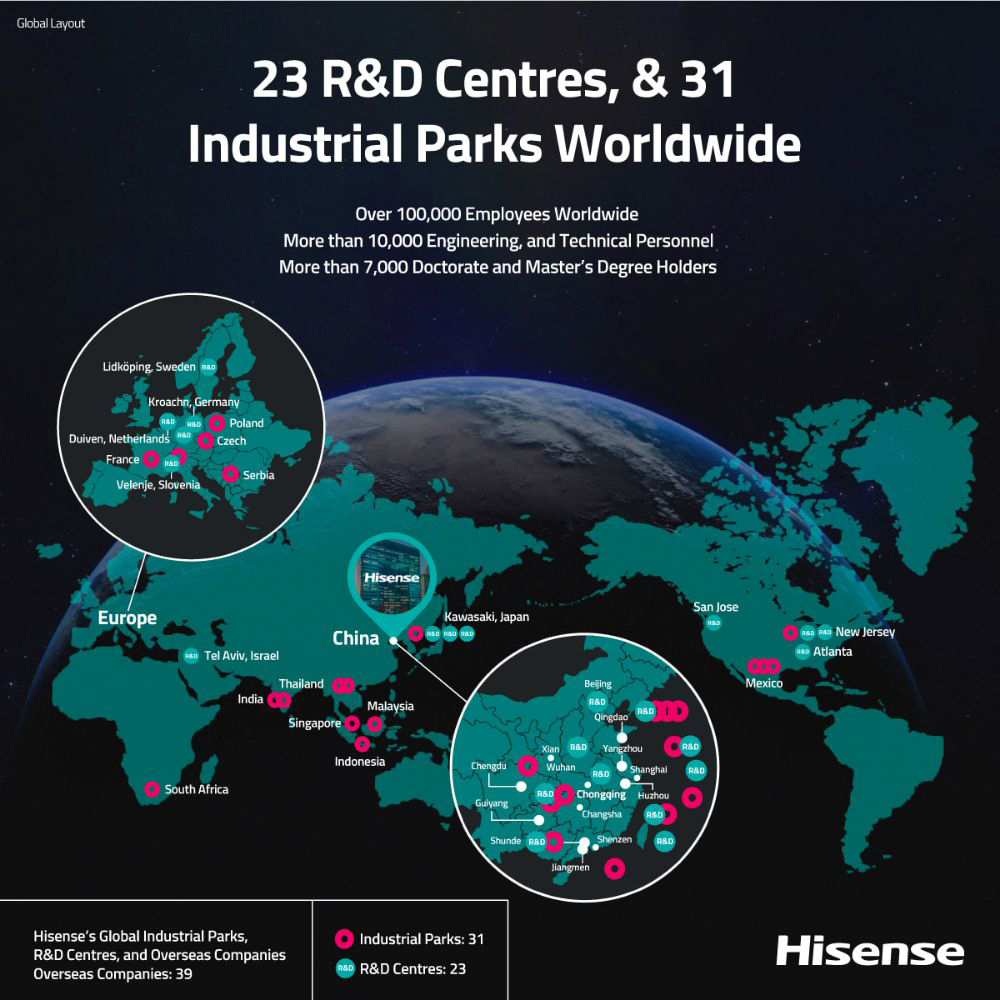The height and width of the screenshot is (1000, 1000).
Task: Click the pink marker next to Czech
Action: tap(205, 440)
